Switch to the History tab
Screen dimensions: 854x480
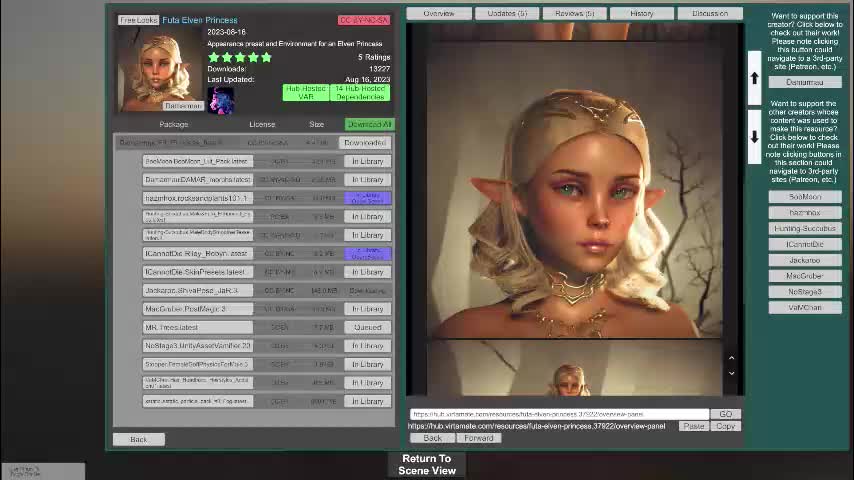pyautogui.click(x=642, y=13)
